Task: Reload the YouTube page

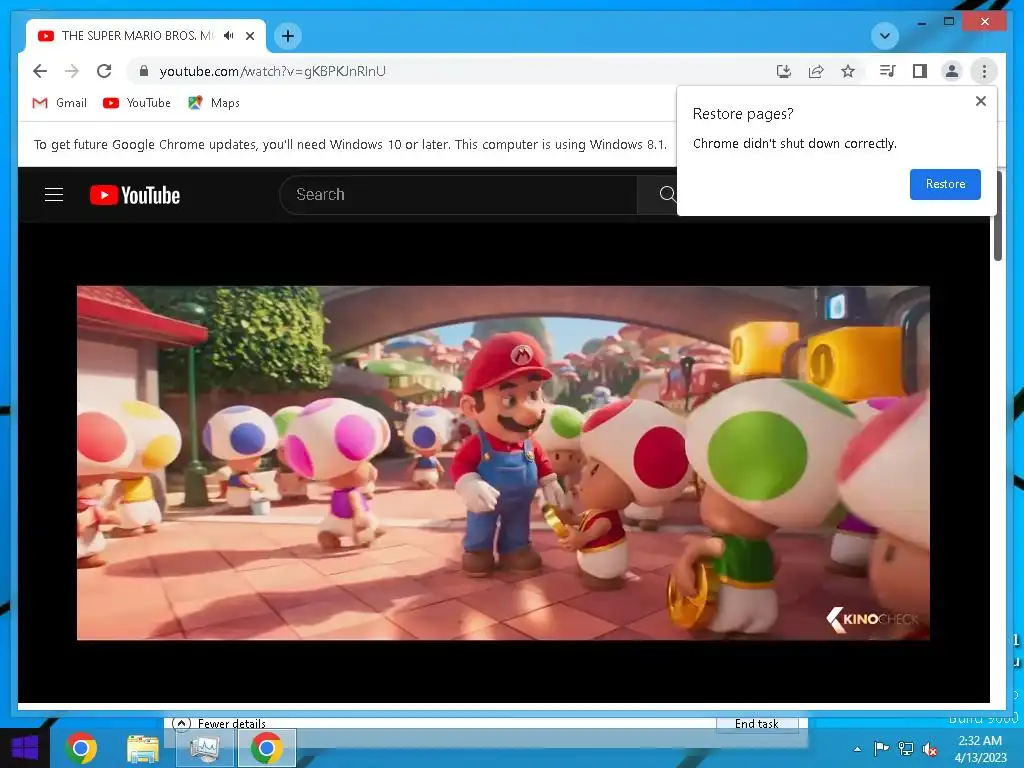Action: (x=104, y=71)
